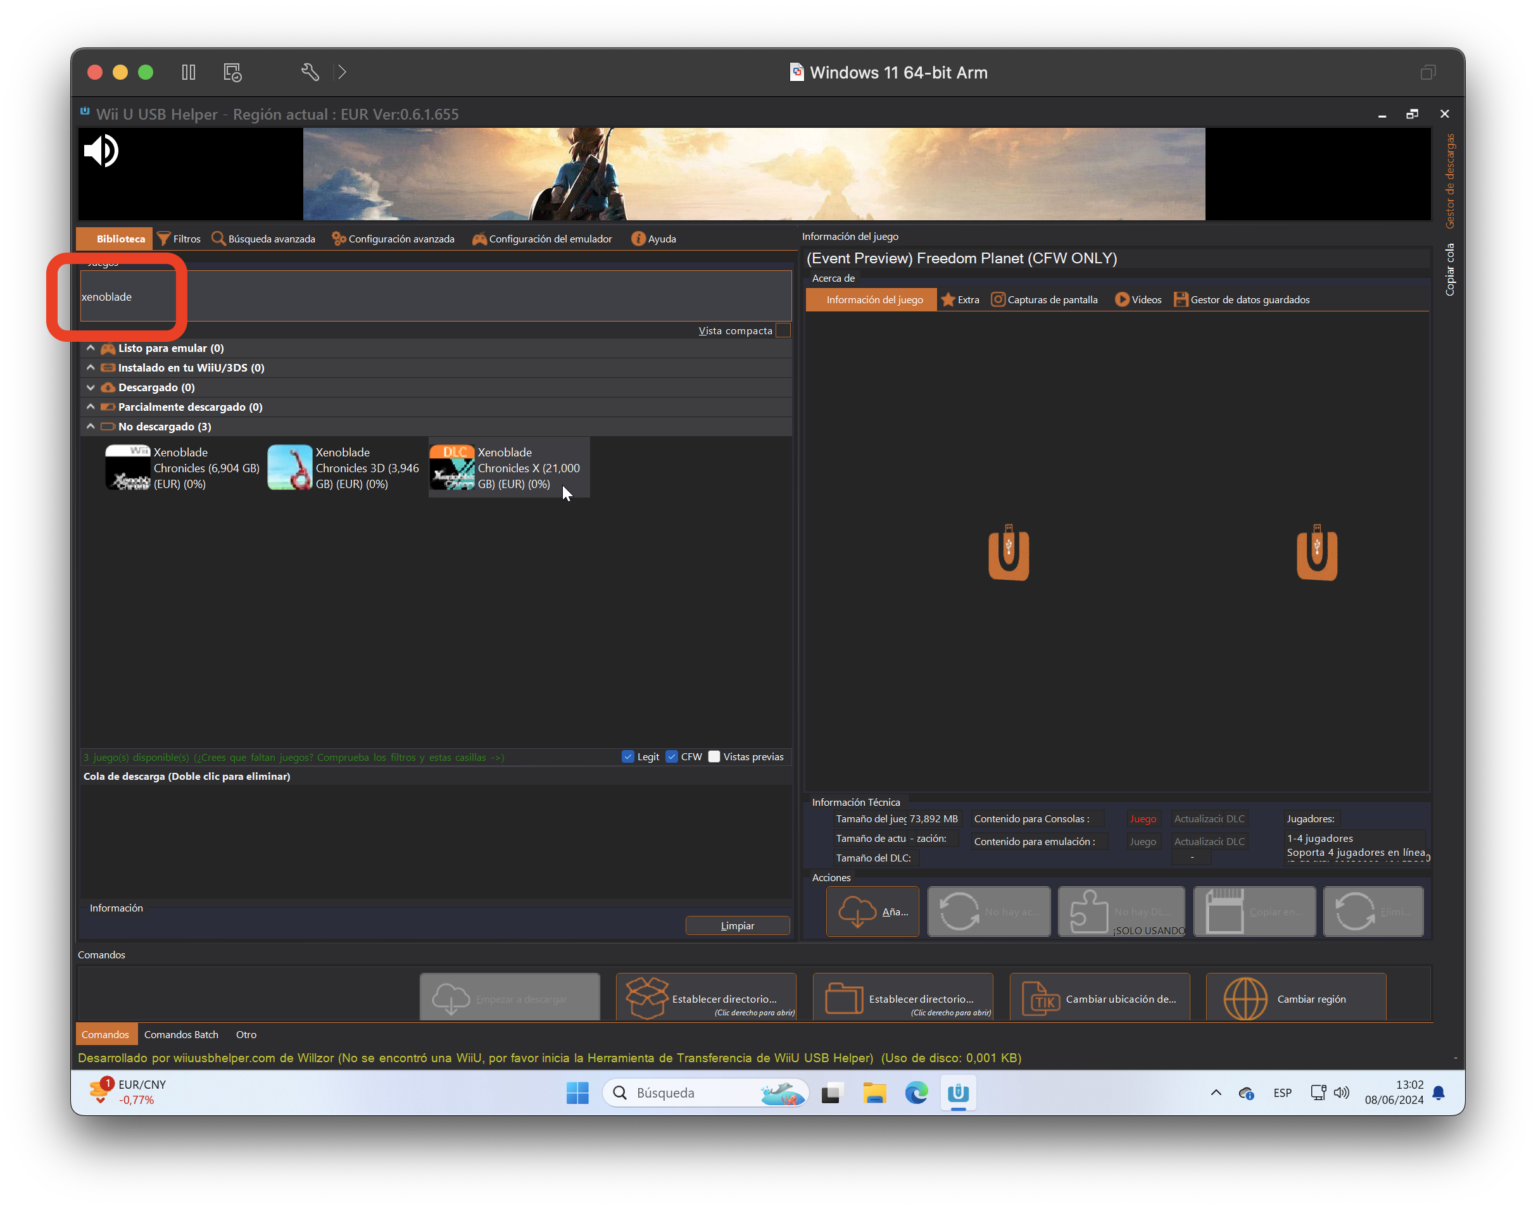Click the Cambiar región globe button
Image resolution: width=1536 pixels, height=1209 pixels.
click(x=1296, y=998)
